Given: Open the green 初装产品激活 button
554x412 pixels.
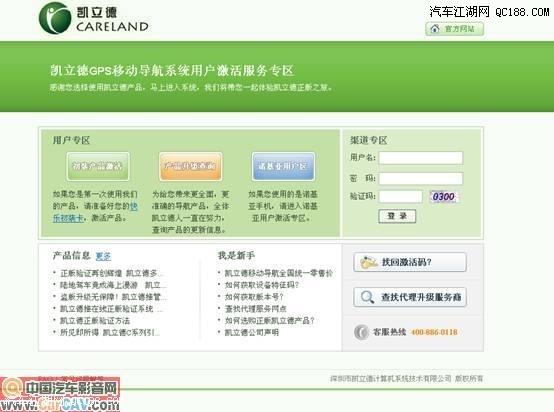Looking at the screenshot, I should point(98,166).
